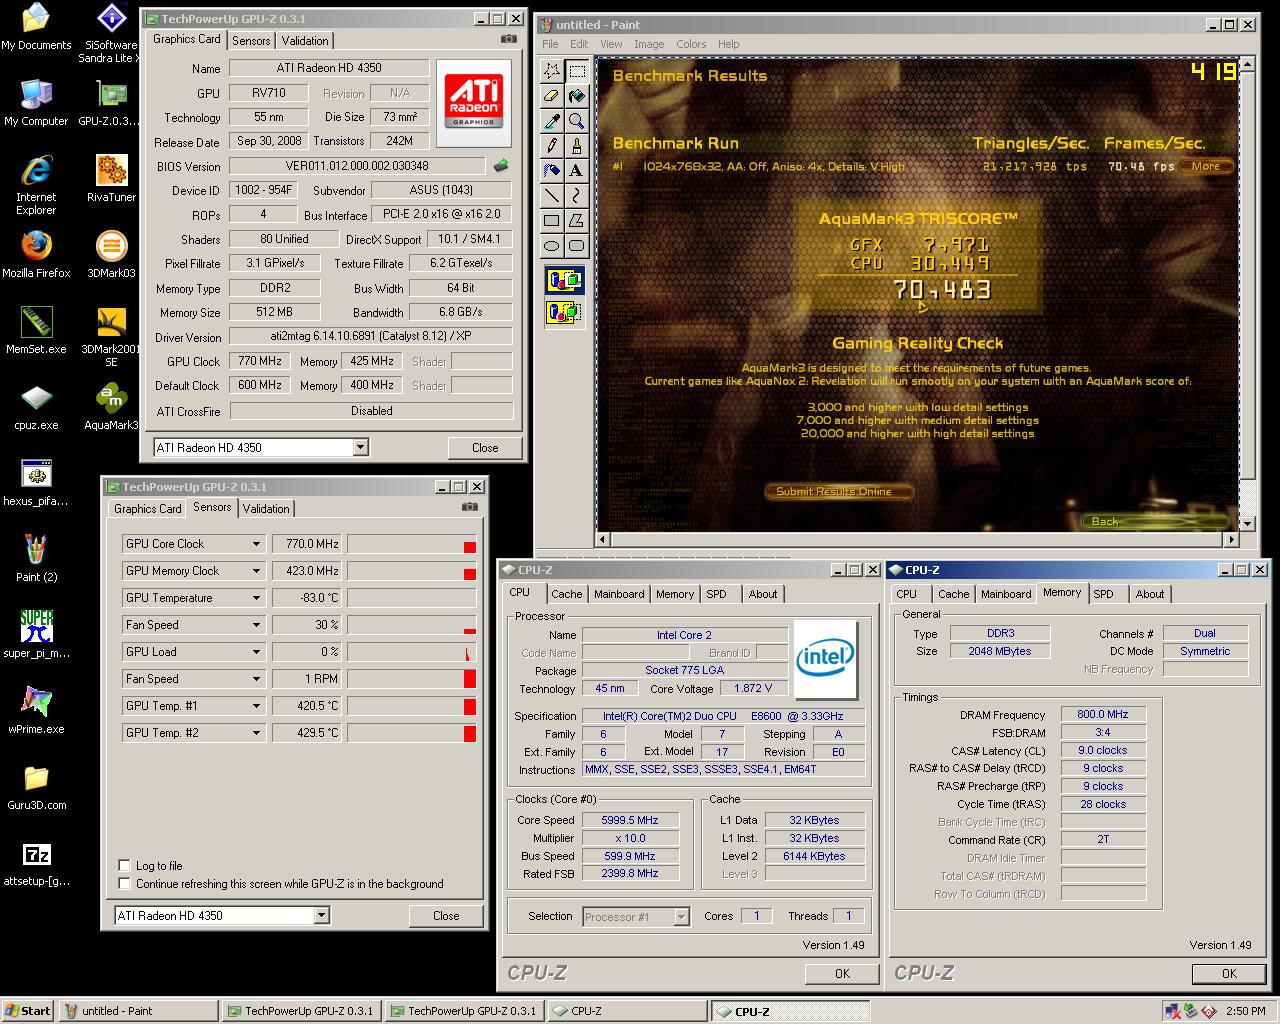Select transparent selection mode in Paint
The height and width of the screenshot is (1024, 1280).
click(564, 312)
